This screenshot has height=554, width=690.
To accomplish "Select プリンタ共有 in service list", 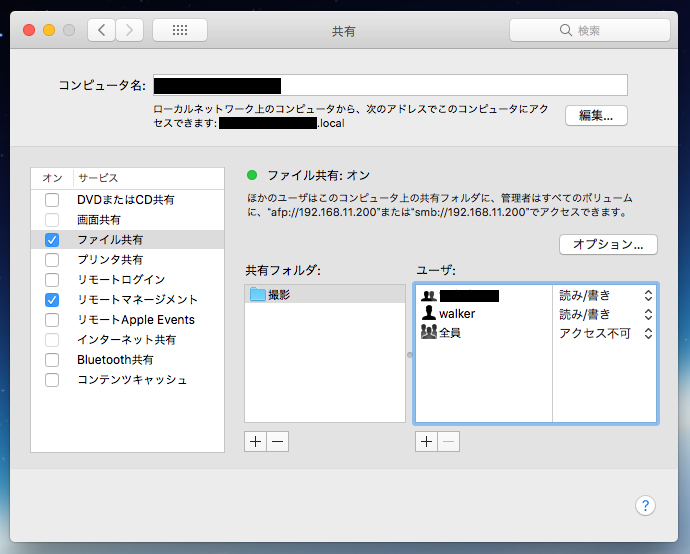I will point(110,260).
